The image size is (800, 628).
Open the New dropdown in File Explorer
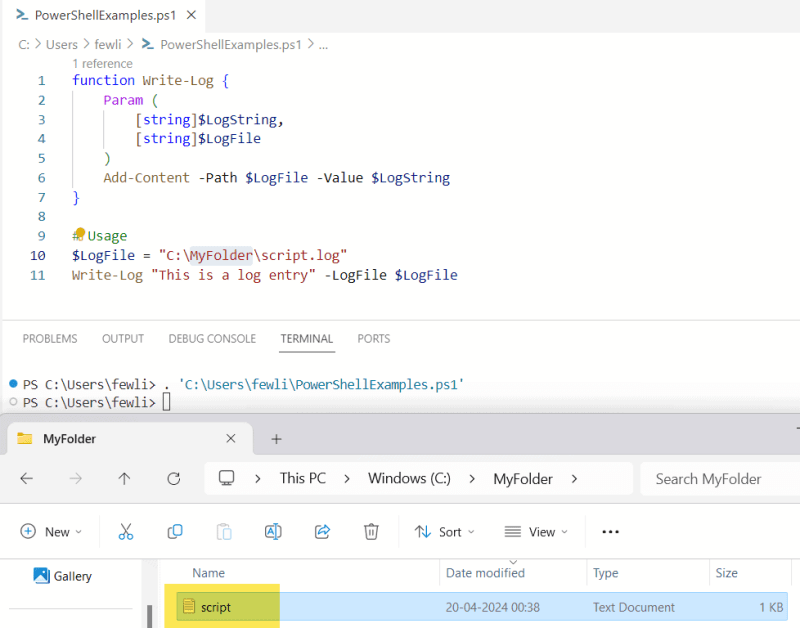[x=52, y=531]
